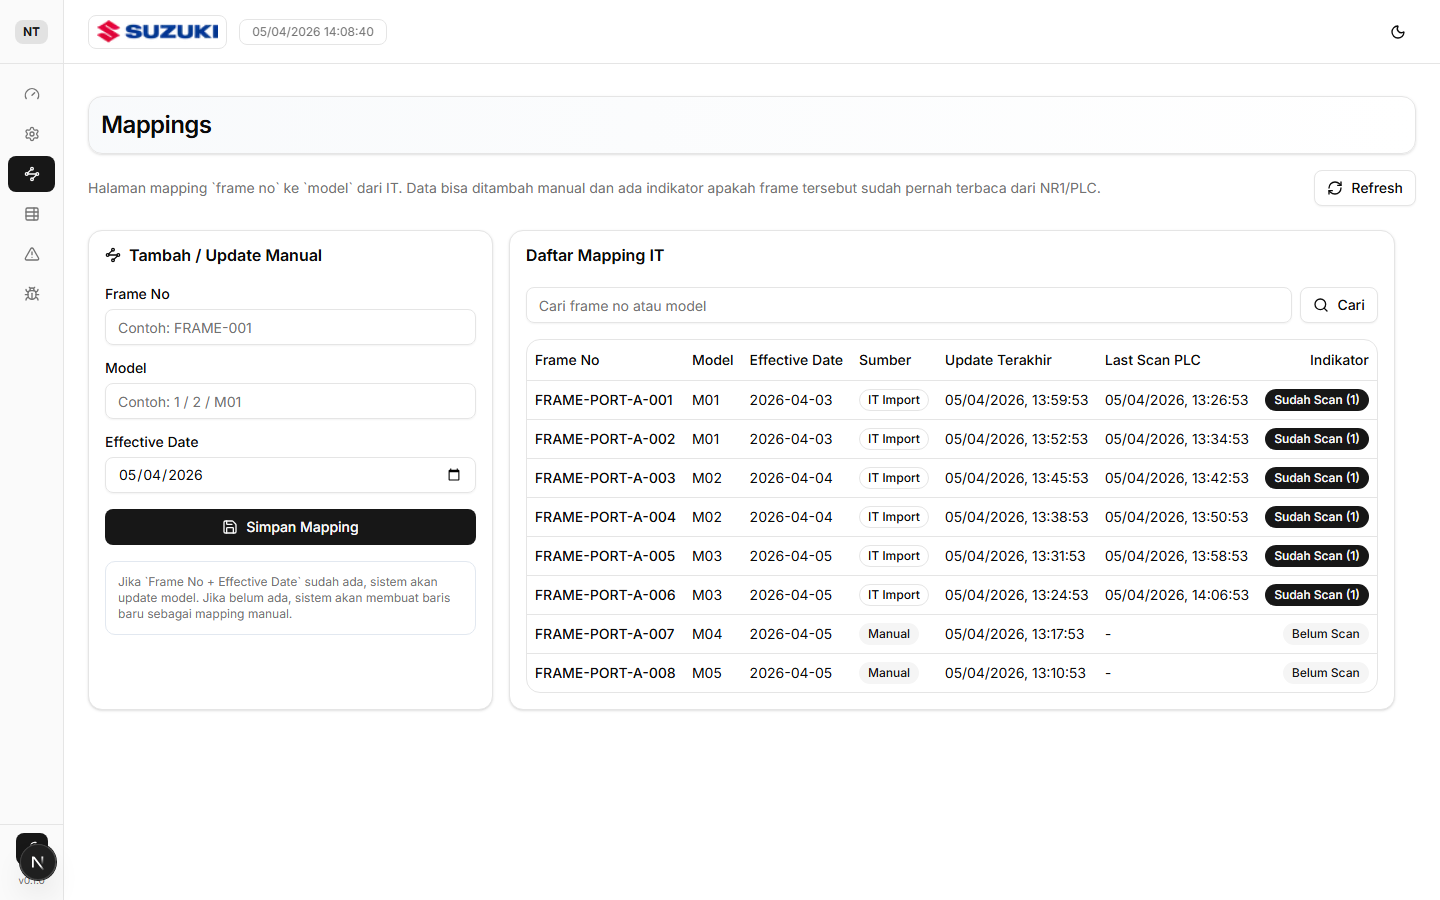The height and width of the screenshot is (900, 1440).
Task: Click IT Import badge in FRAME-PORT-A-002 row
Action: tap(894, 439)
